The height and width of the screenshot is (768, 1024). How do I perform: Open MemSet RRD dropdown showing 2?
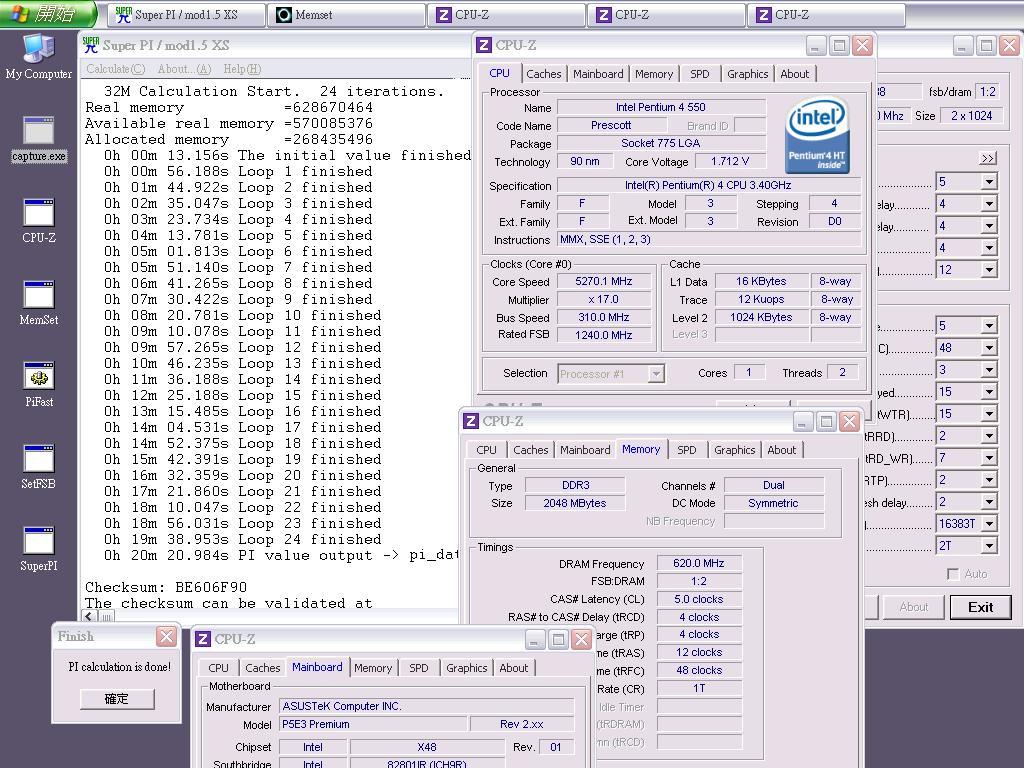[x=967, y=436]
